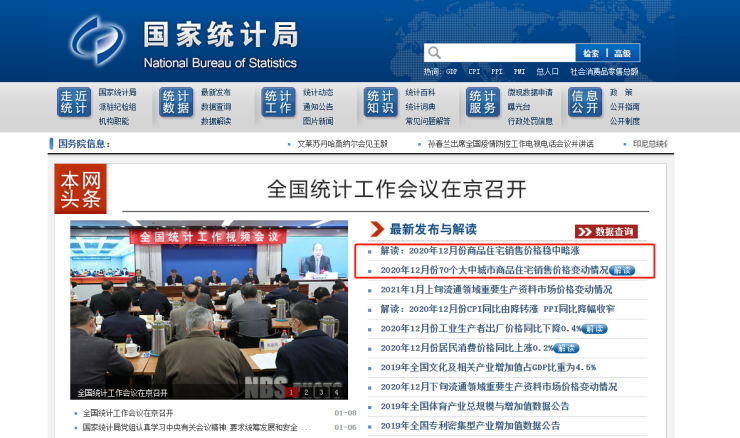This screenshot has width=740, height=438.
Task: Click 解读 badge on 工业生产者出厂价格 row
Action: (x=594, y=329)
